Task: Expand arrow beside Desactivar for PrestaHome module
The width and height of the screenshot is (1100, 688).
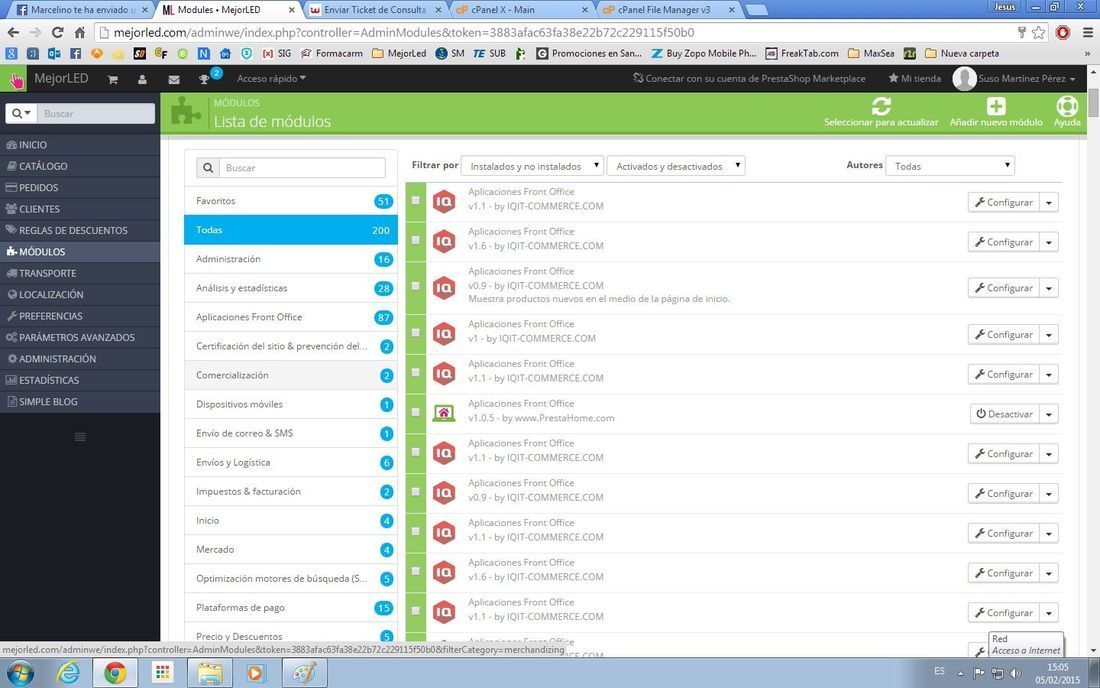Action: 1049,414
